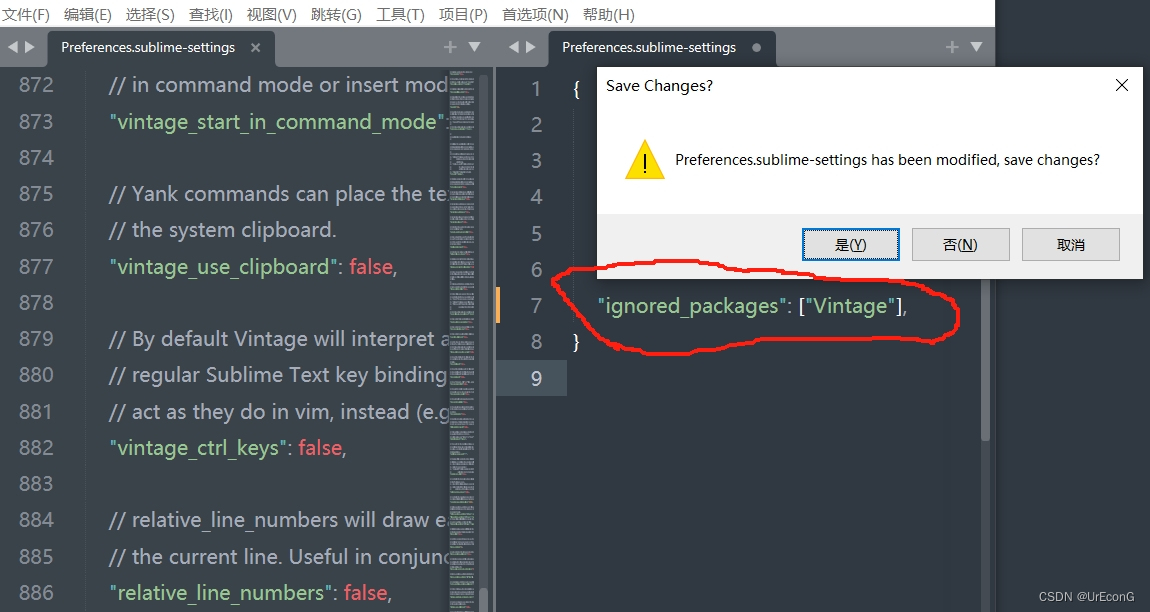Click the warning icon in the Save Changes dialog

[x=644, y=159]
